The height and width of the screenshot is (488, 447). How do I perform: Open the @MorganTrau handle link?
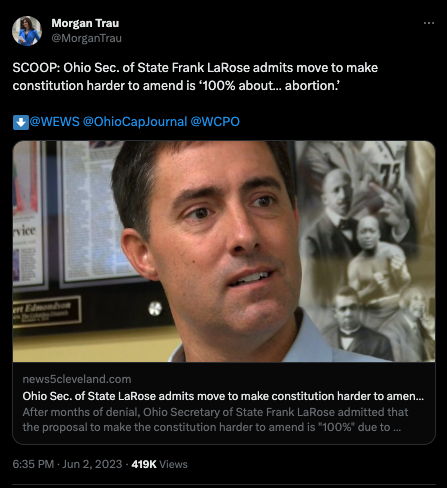[x=86, y=38]
